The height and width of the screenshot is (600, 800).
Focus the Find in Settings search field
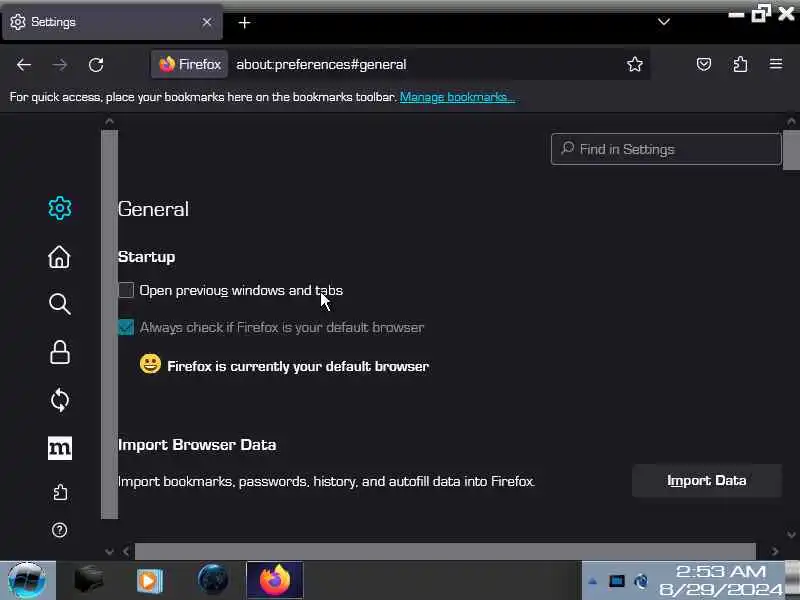click(x=666, y=149)
